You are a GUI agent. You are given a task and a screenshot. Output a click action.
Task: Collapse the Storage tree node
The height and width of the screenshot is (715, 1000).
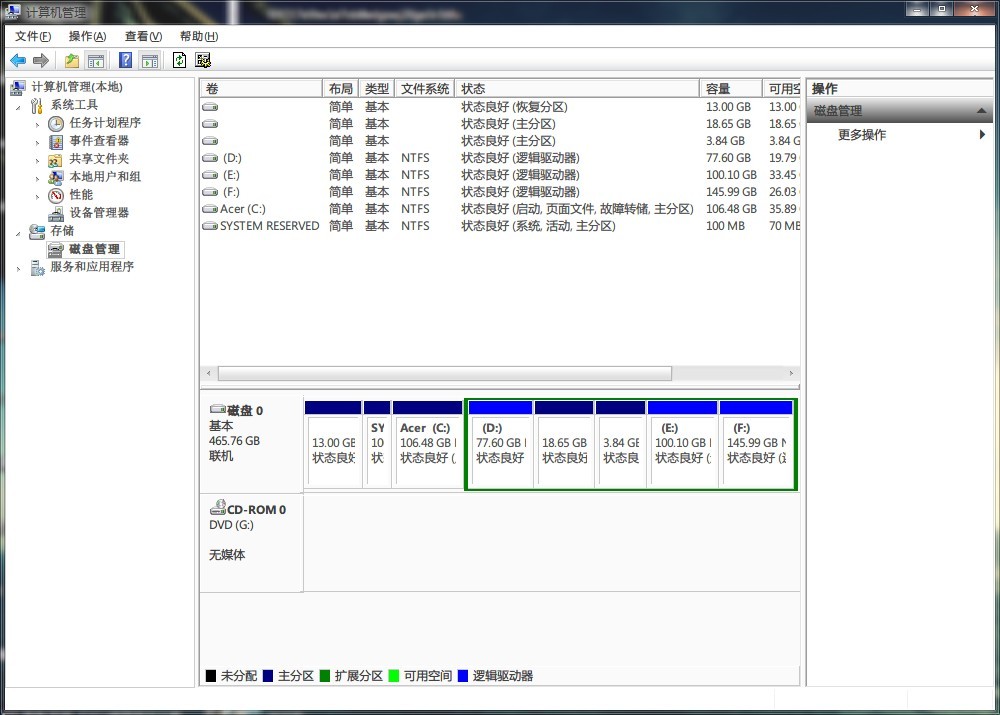pos(18,234)
